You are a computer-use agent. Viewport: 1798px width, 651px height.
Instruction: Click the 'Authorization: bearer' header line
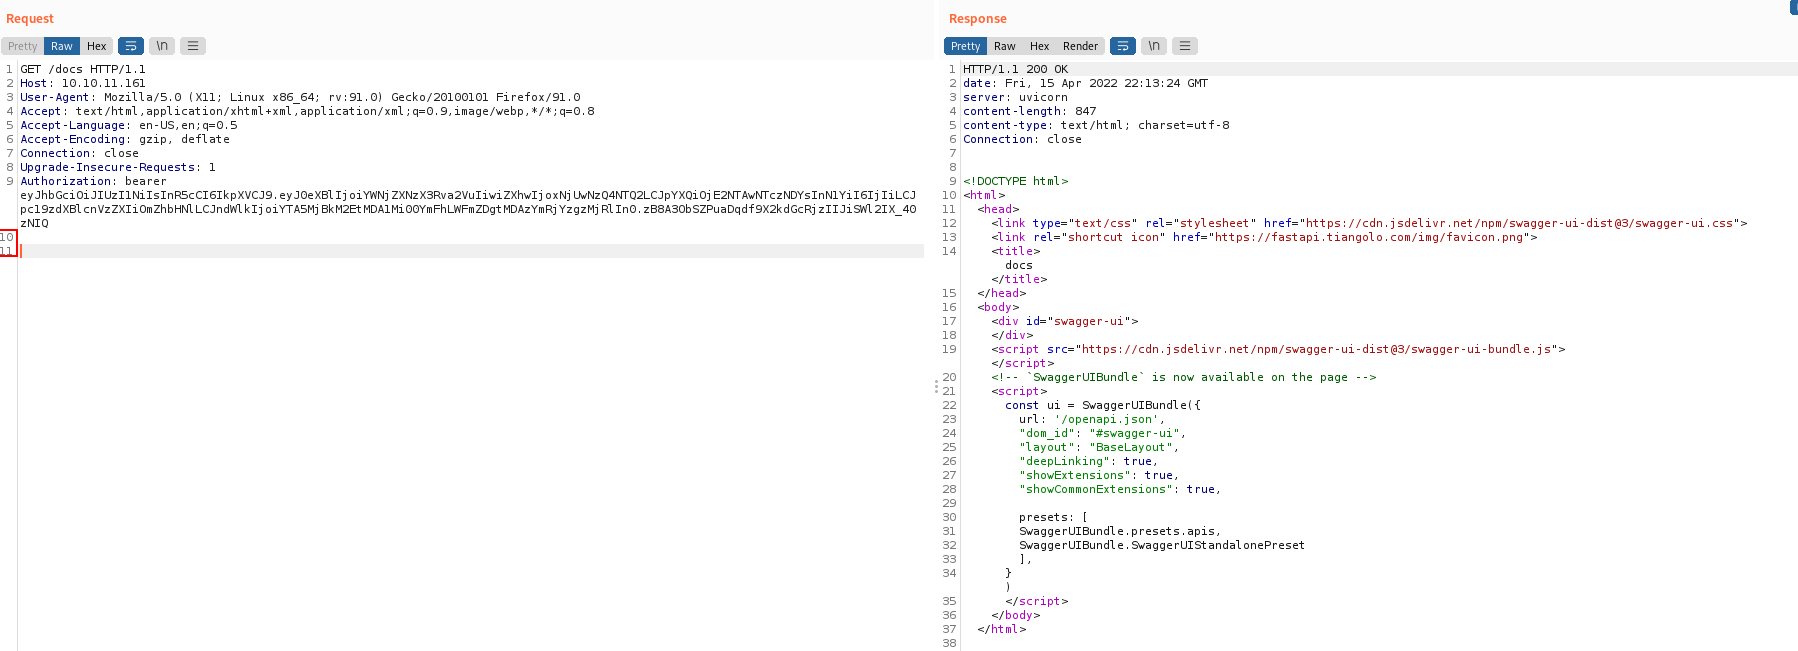pos(93,182)
